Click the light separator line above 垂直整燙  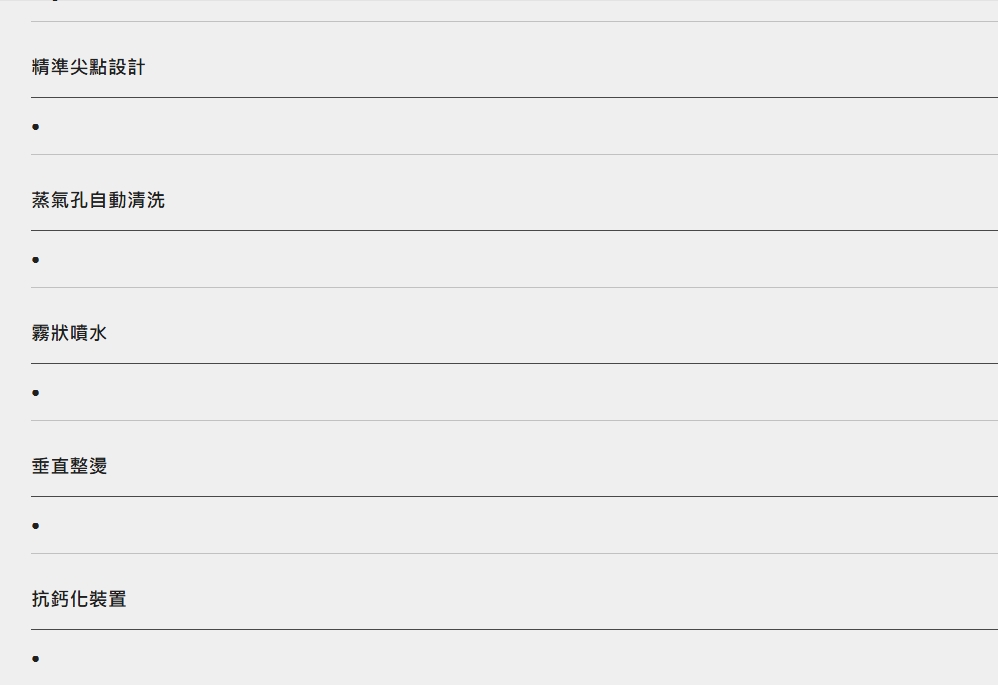[x=514, y=421]
